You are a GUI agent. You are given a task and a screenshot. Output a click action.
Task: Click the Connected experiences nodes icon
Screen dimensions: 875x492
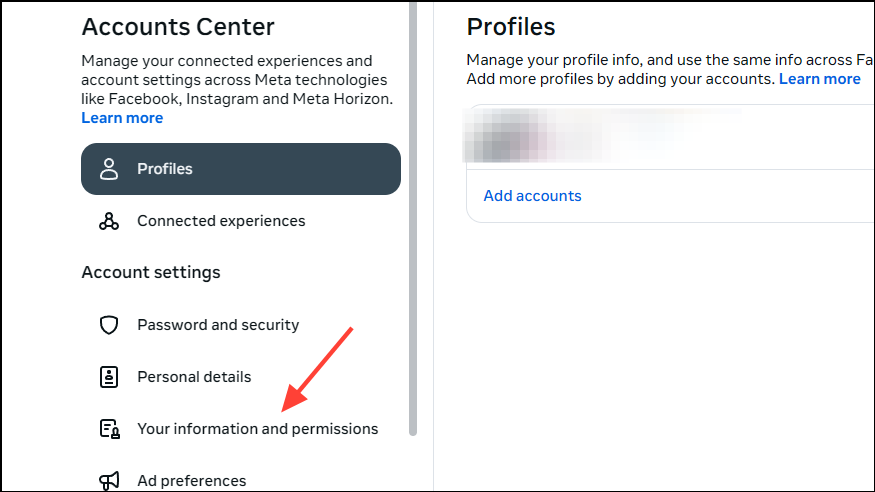tap(109, 221)
